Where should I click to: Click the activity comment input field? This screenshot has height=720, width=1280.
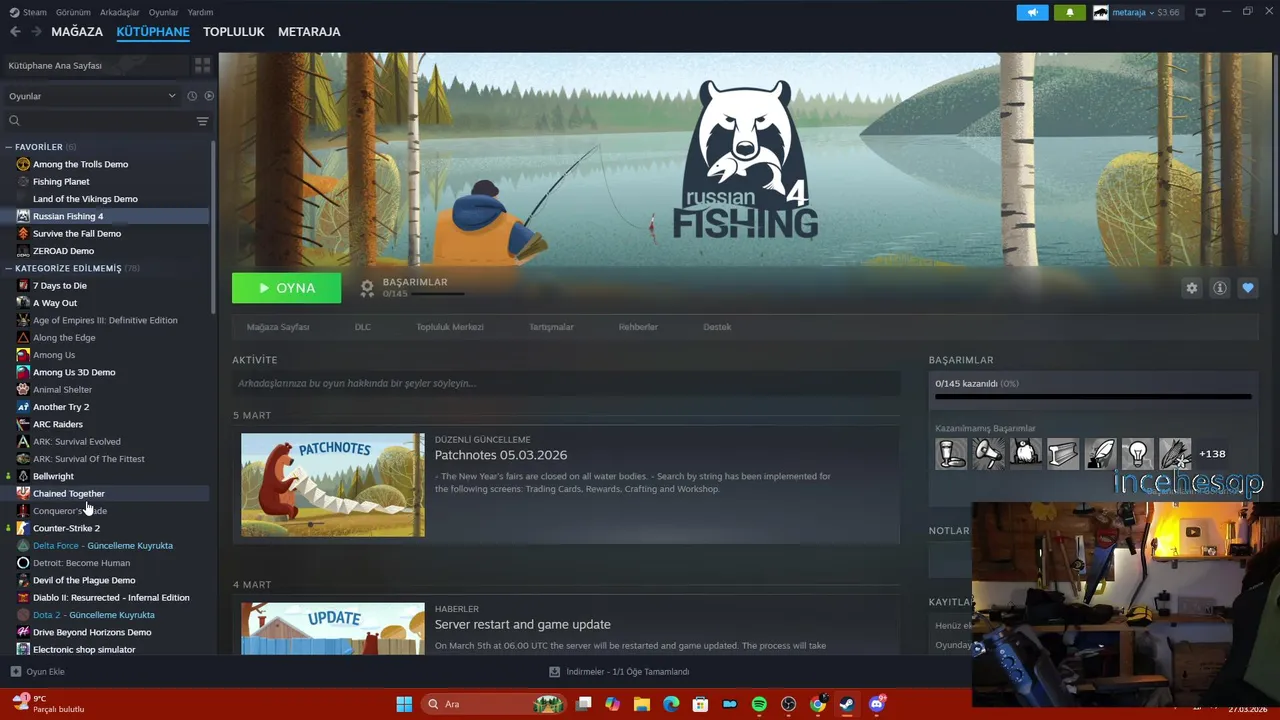coord(566,383)
